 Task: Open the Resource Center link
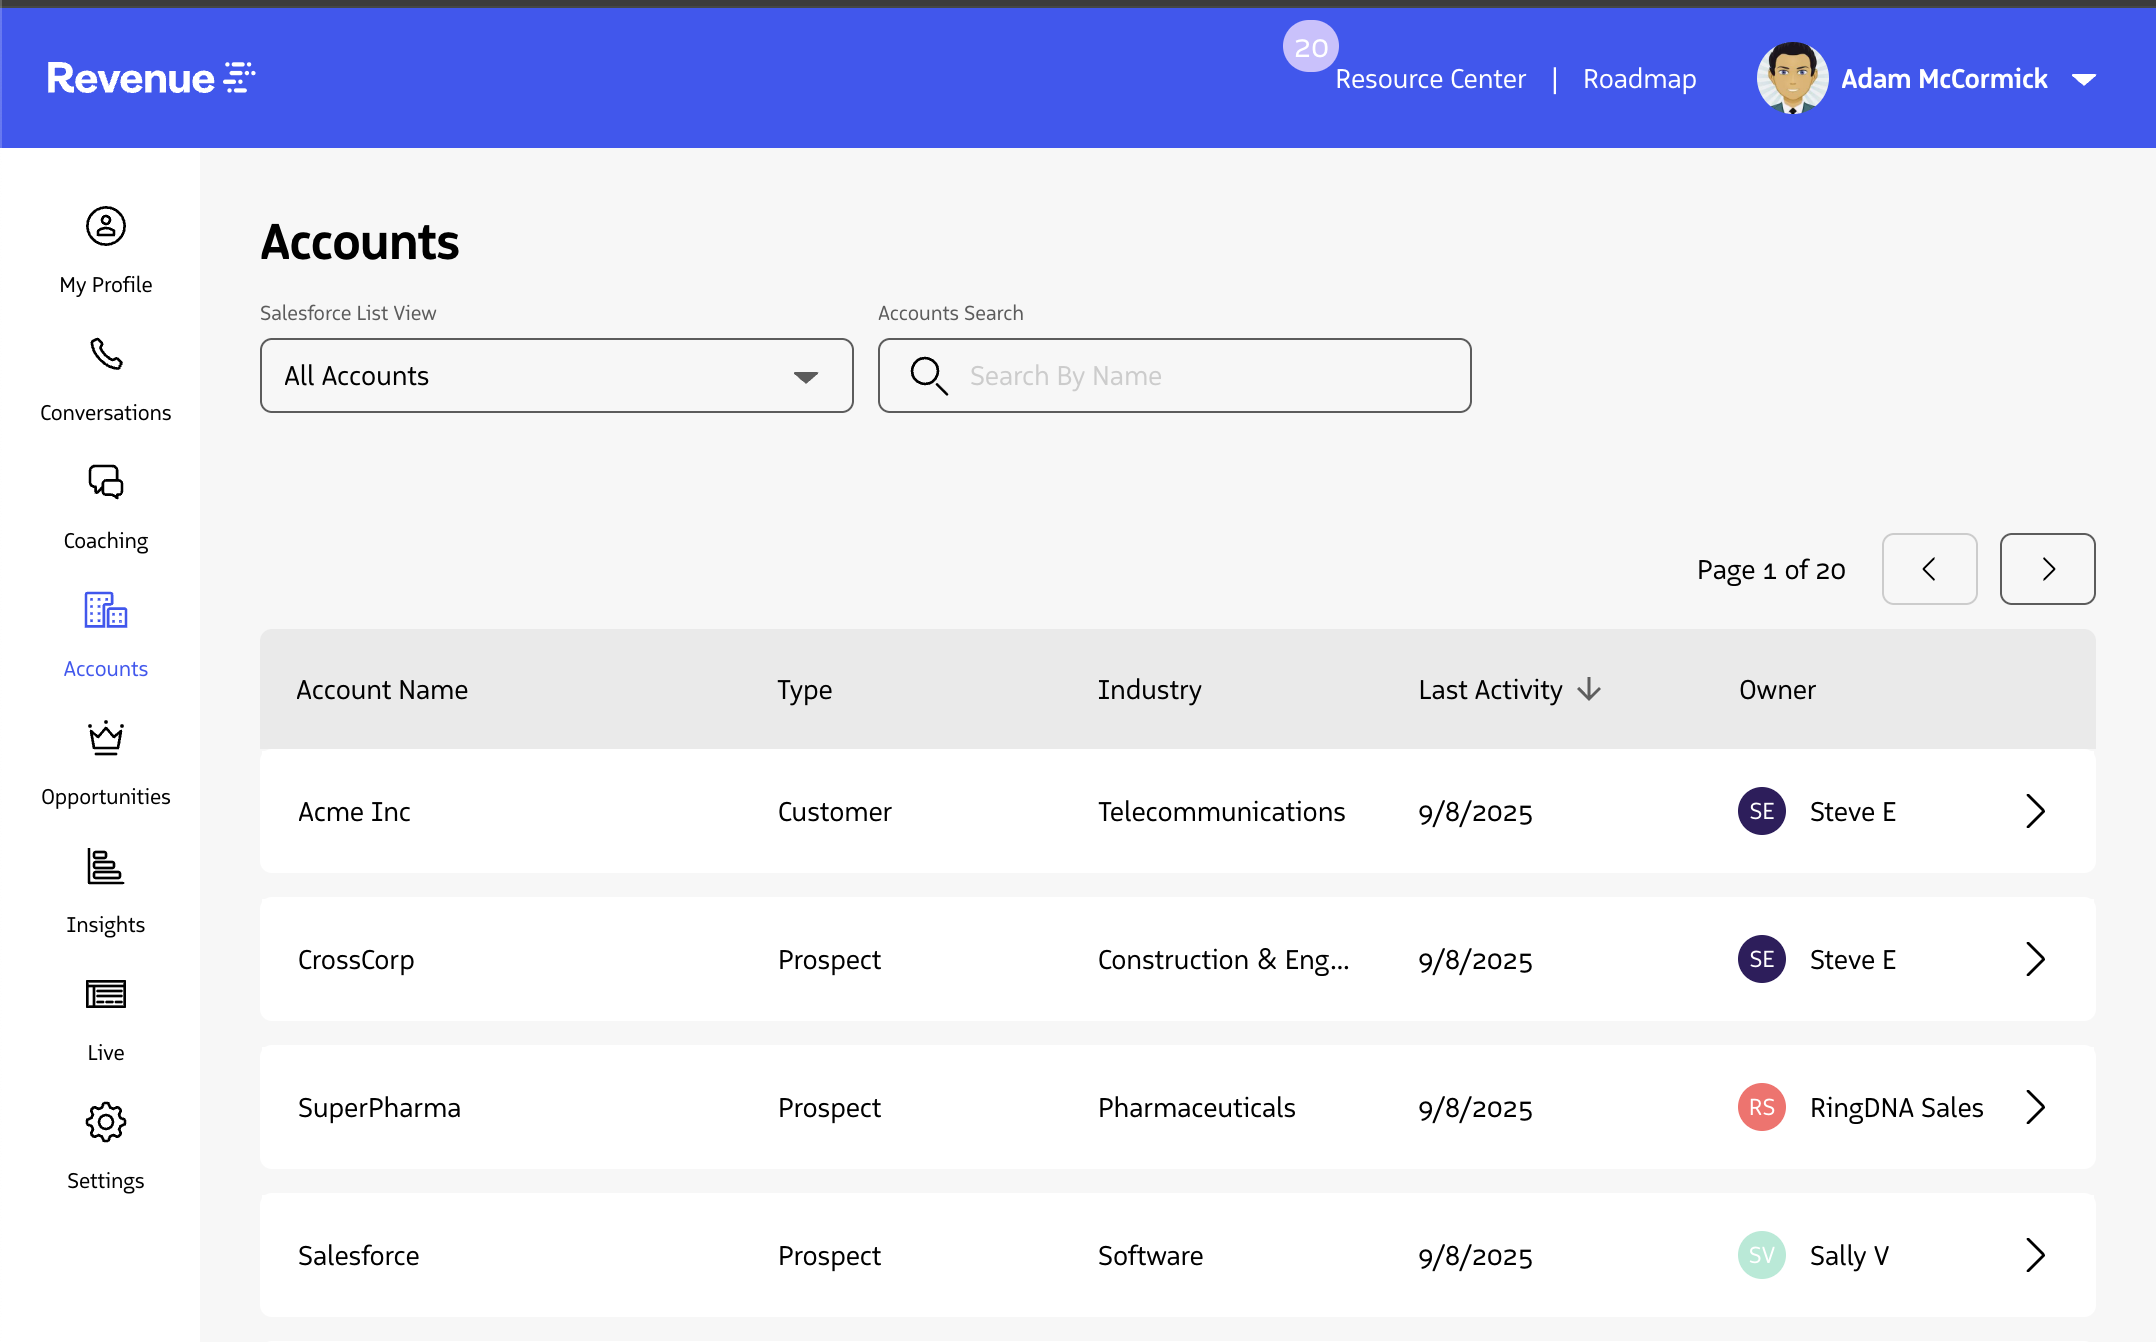[1430, 79]
